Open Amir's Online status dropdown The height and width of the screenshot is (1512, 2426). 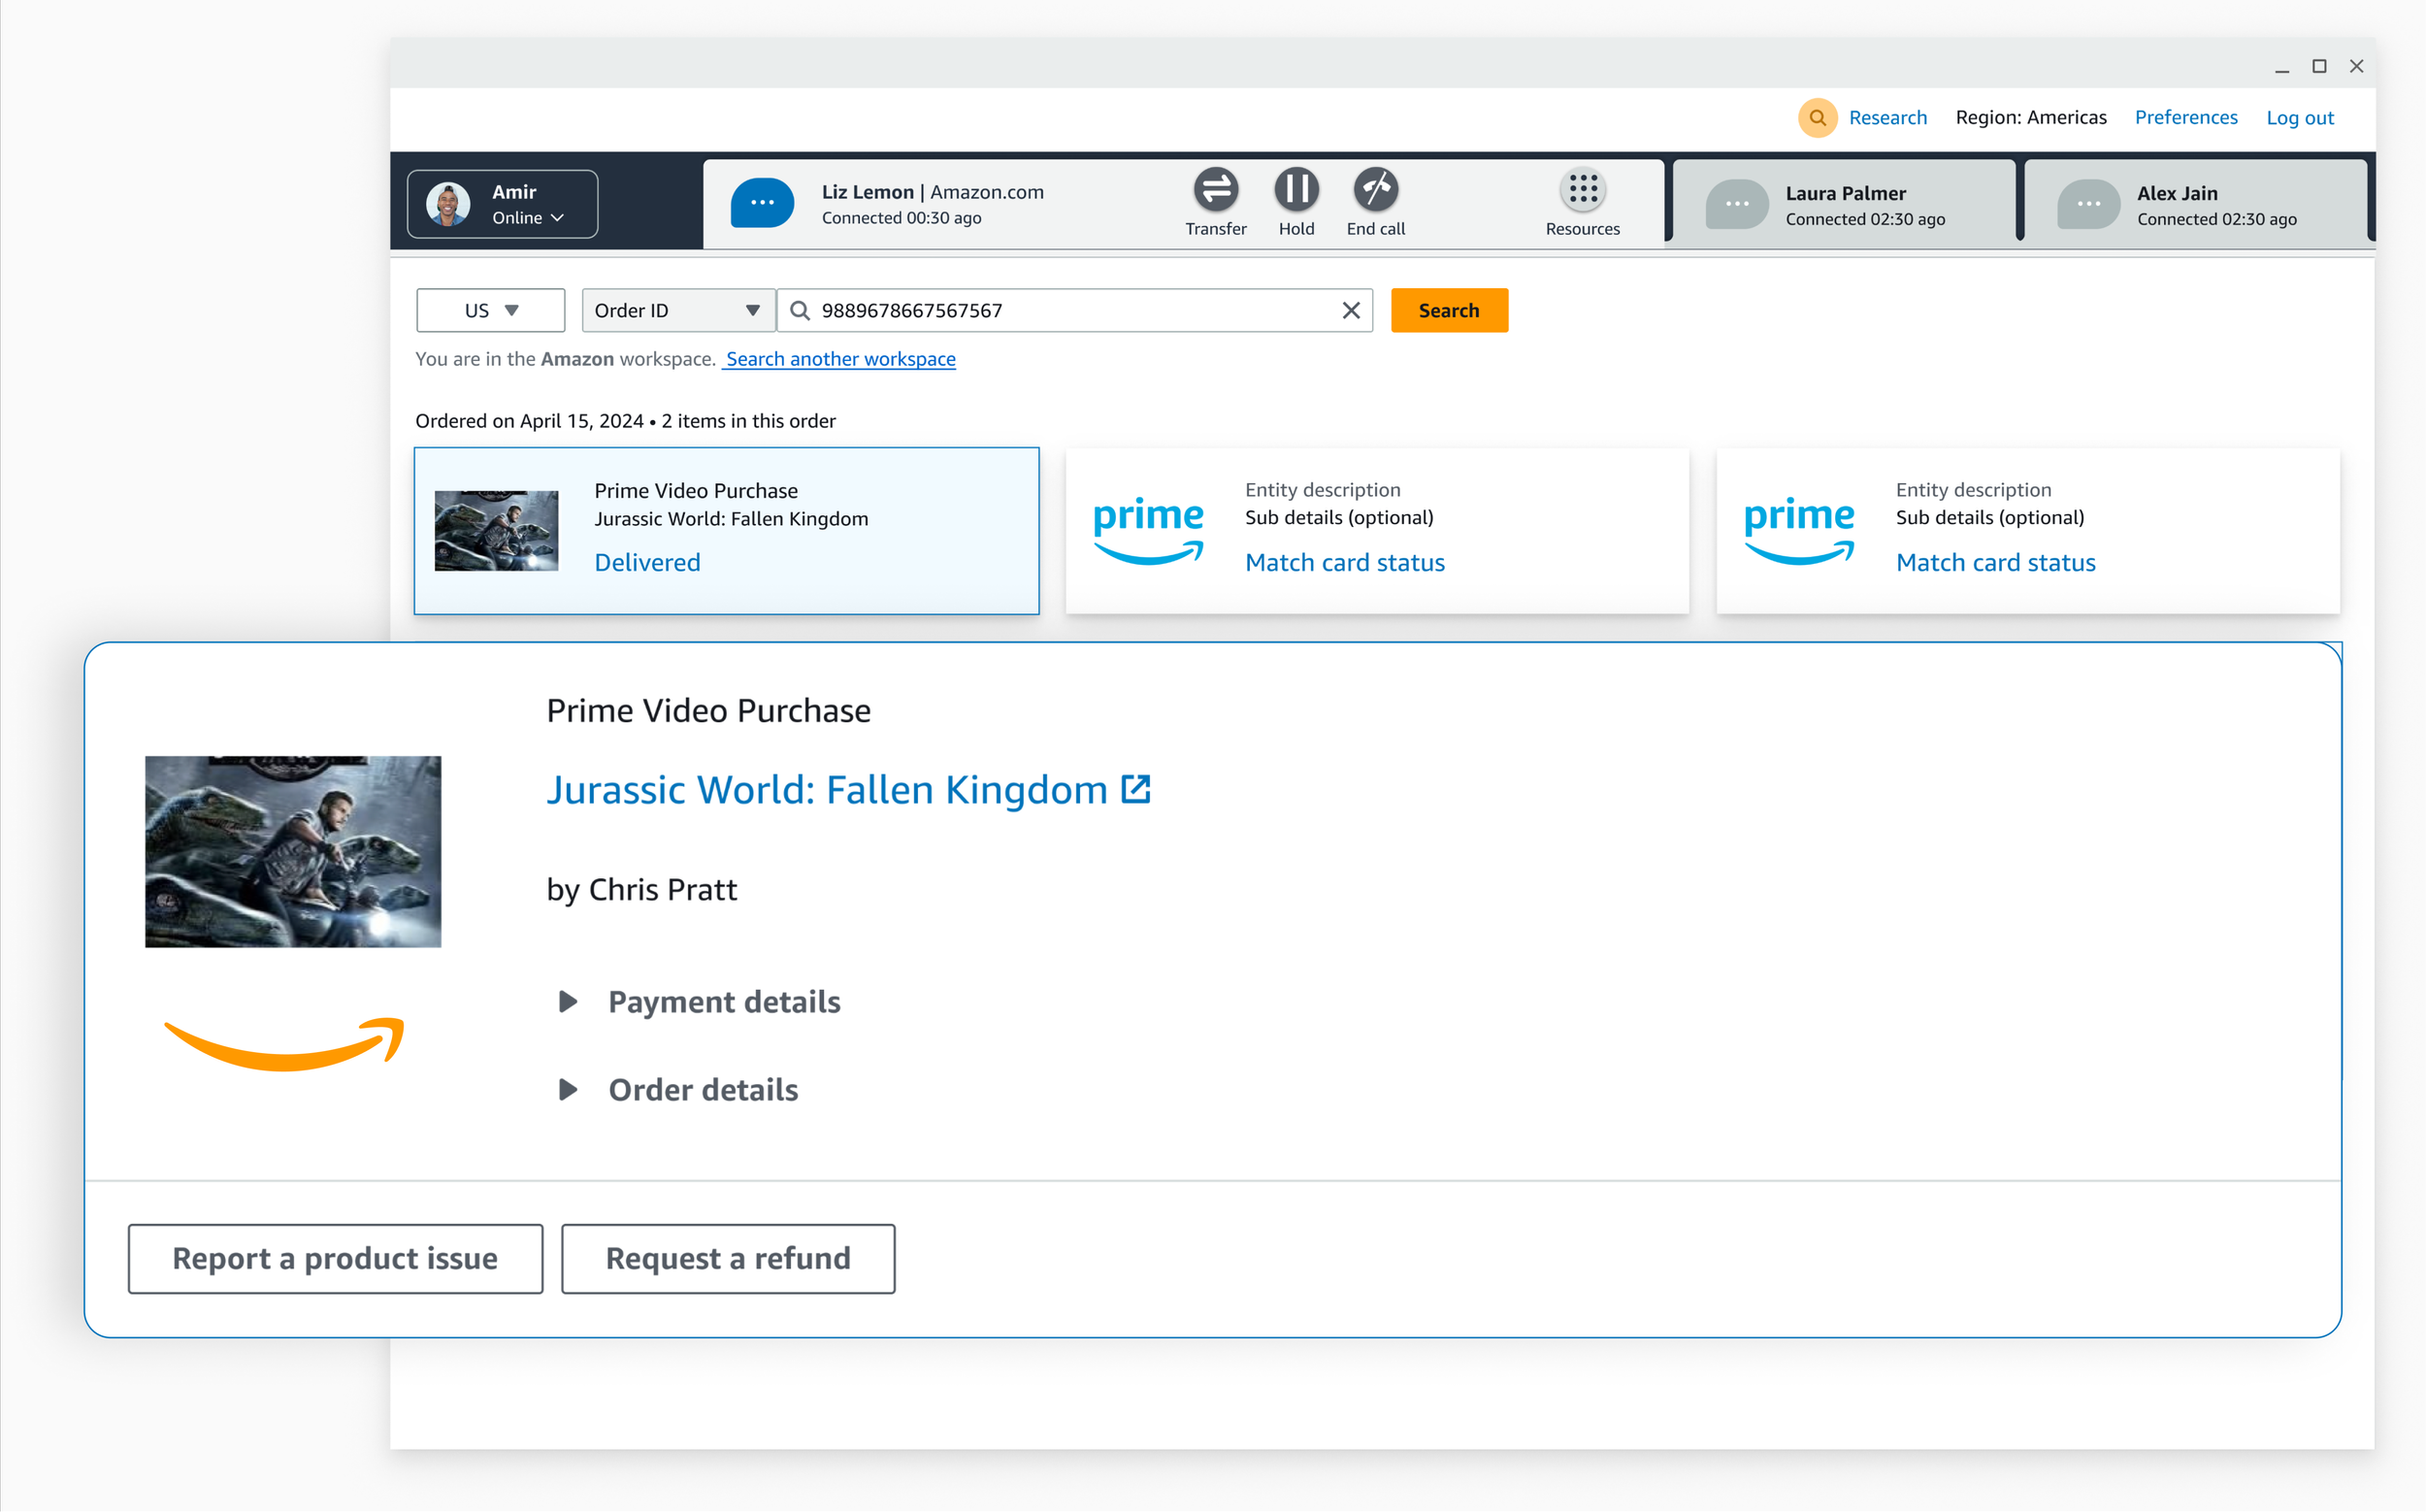pyautogui.click(x=529, y=218)
